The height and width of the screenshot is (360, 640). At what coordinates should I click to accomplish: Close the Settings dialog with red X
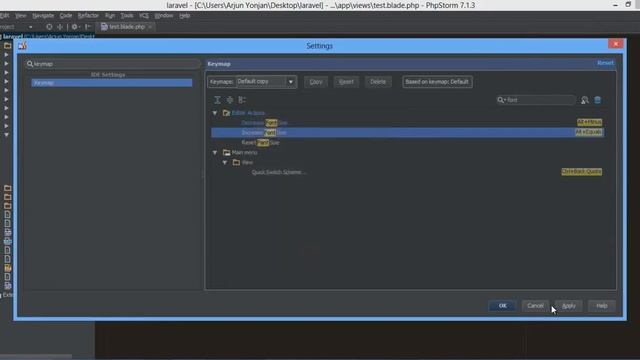tap(616, 44)
